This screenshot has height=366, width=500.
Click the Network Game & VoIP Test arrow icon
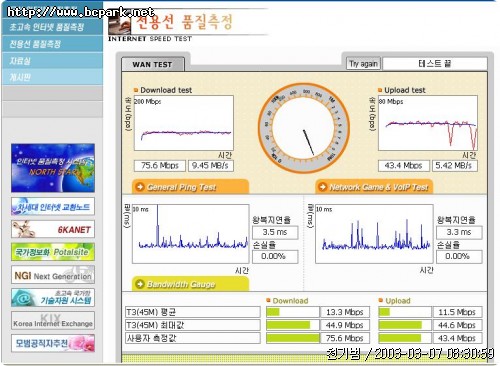(322, 187)
